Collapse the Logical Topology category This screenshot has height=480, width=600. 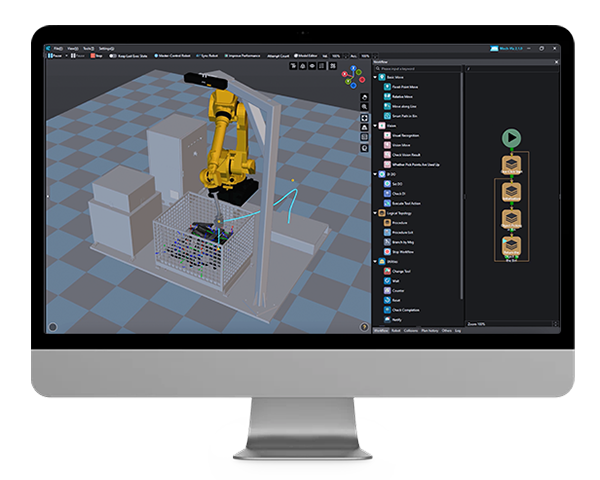coord(376,212)
